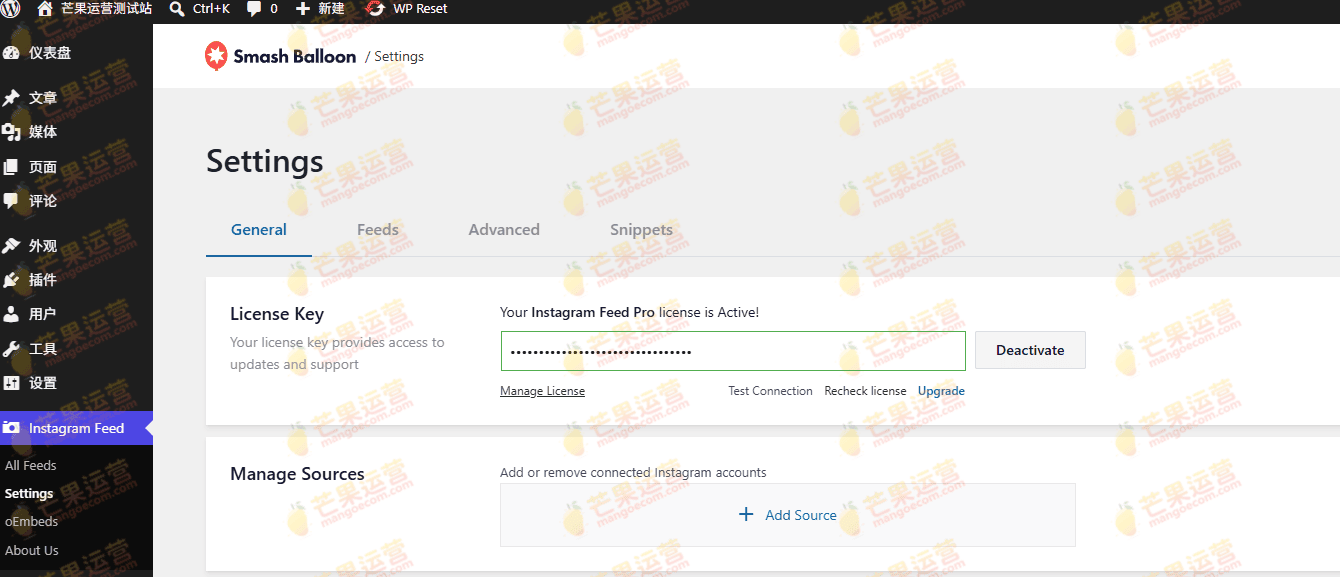
Task: Click the 插件 plugin icon
Action: pos(11,280)
